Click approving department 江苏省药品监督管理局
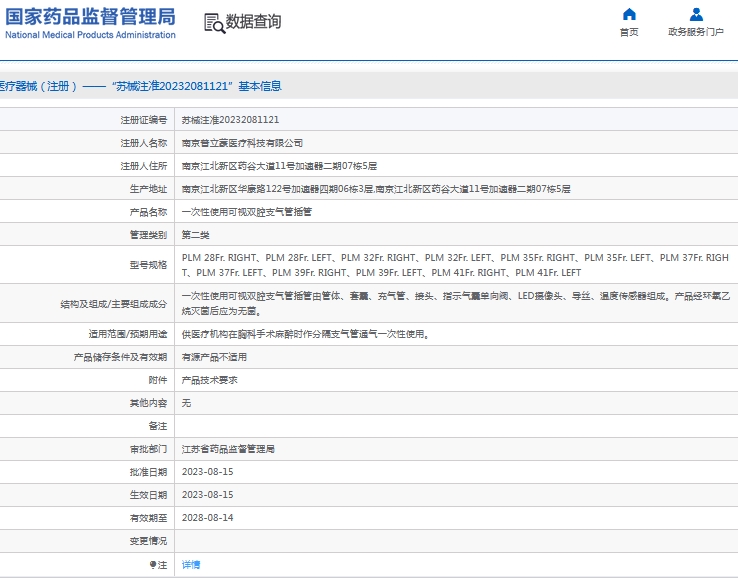The height and width of the screenshot is (579, 738). point(228,449)
